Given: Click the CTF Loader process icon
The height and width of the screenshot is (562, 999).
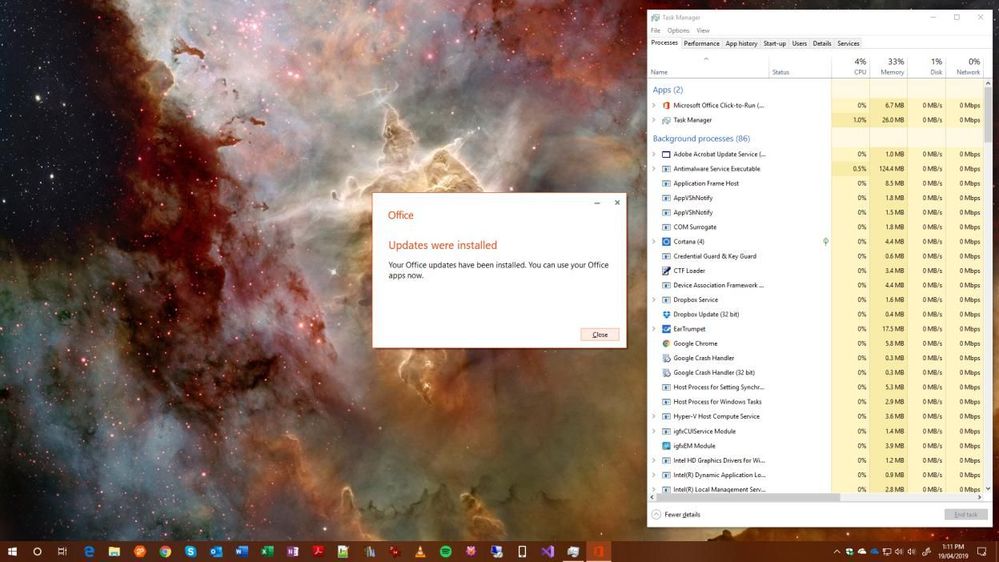Looking at the screenshot, I should click(666, 271).
